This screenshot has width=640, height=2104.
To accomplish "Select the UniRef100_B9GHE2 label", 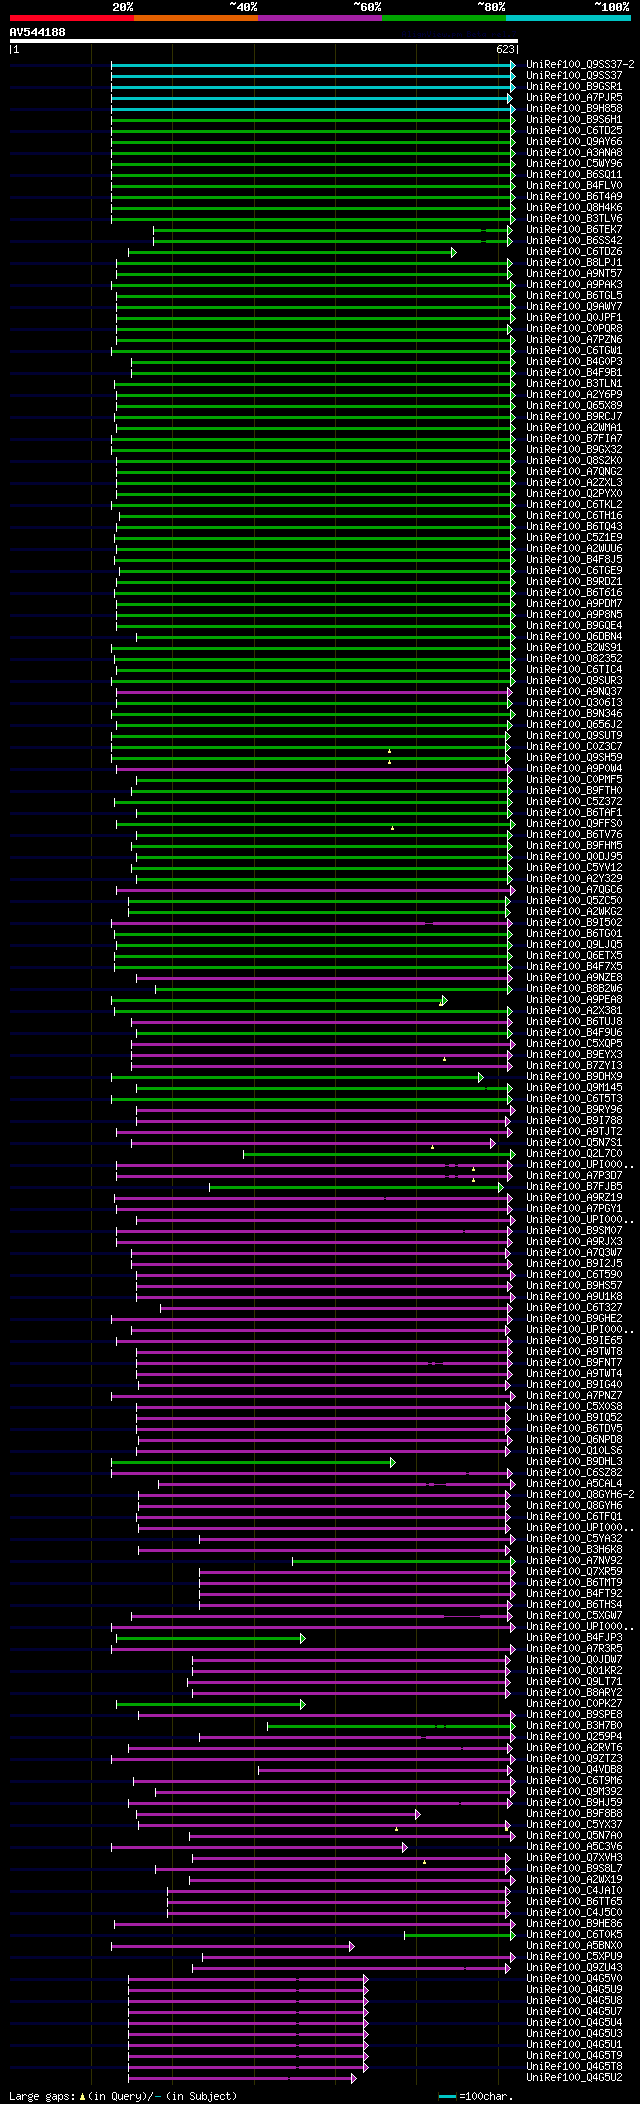I will pos(574,1318).
